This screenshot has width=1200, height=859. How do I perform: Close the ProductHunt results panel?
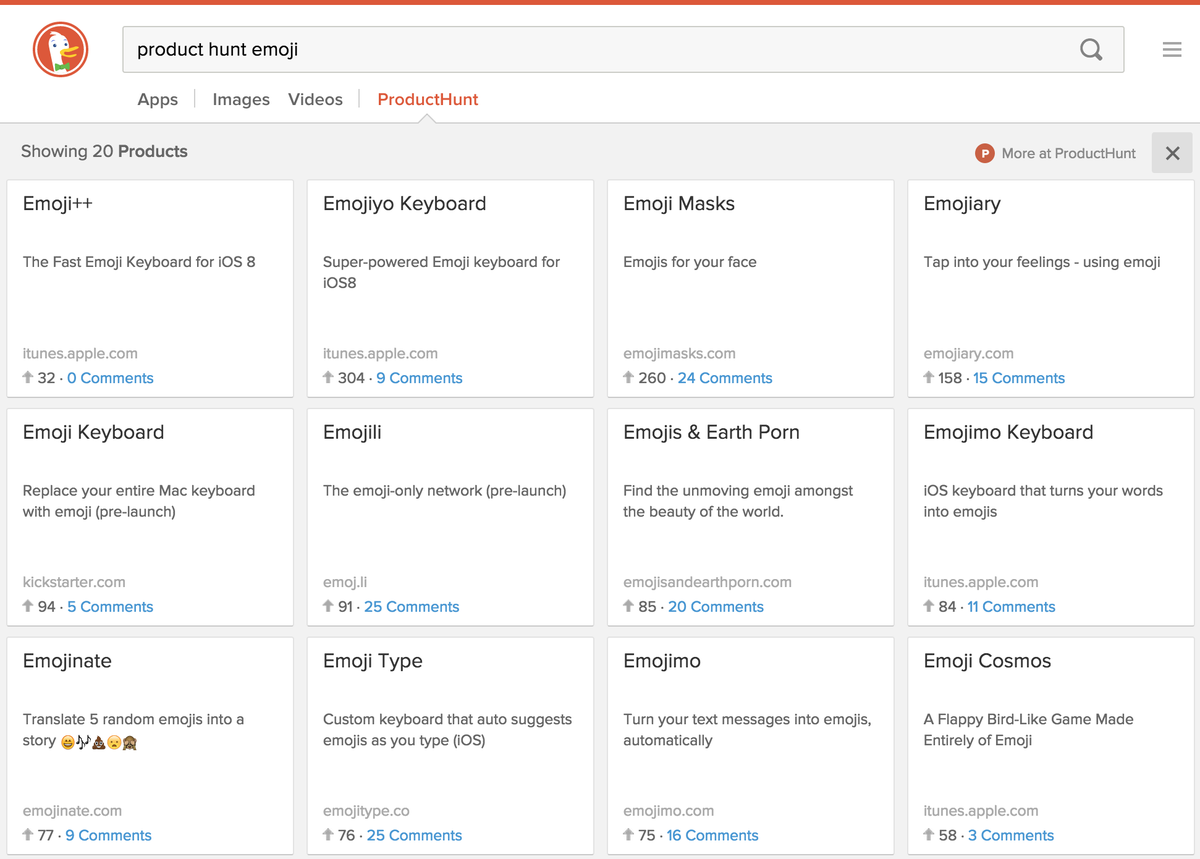[x=1172, y=153]
